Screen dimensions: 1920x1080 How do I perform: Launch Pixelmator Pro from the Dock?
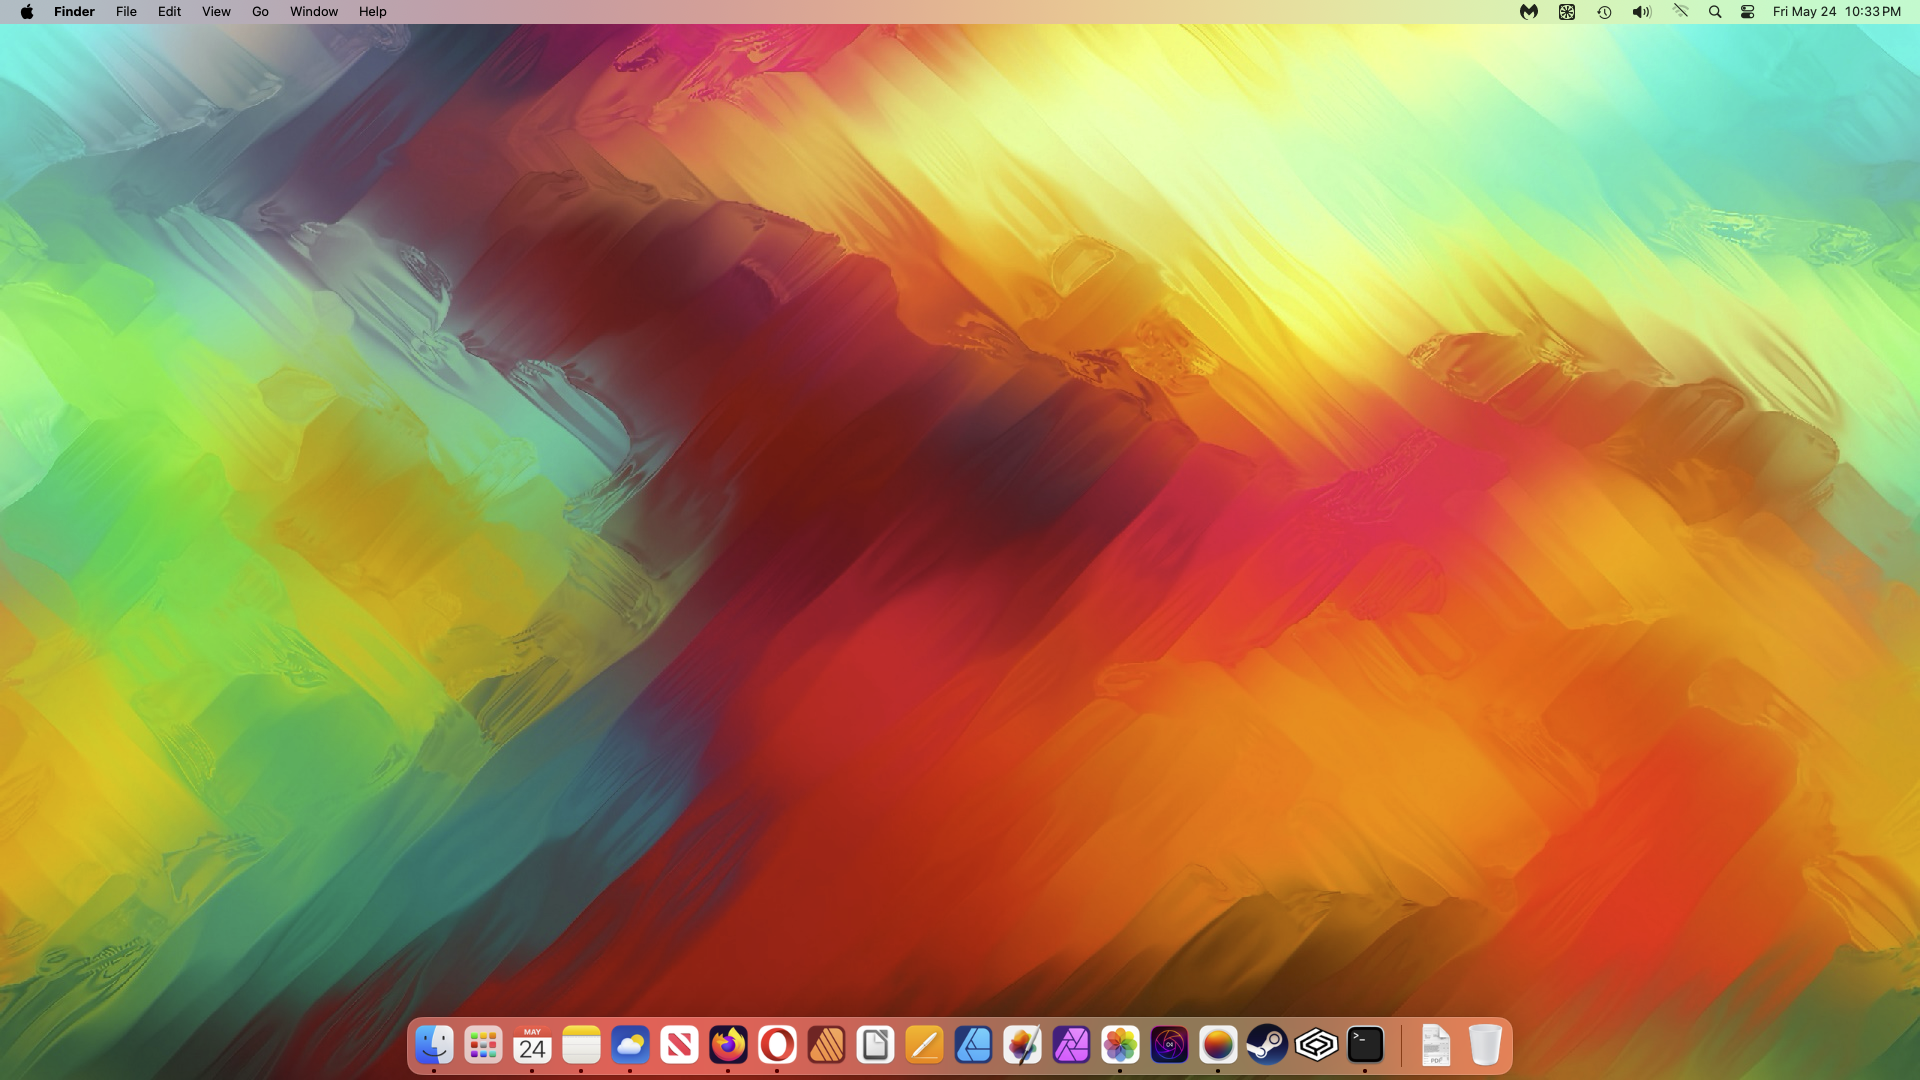(1022, 1045)
